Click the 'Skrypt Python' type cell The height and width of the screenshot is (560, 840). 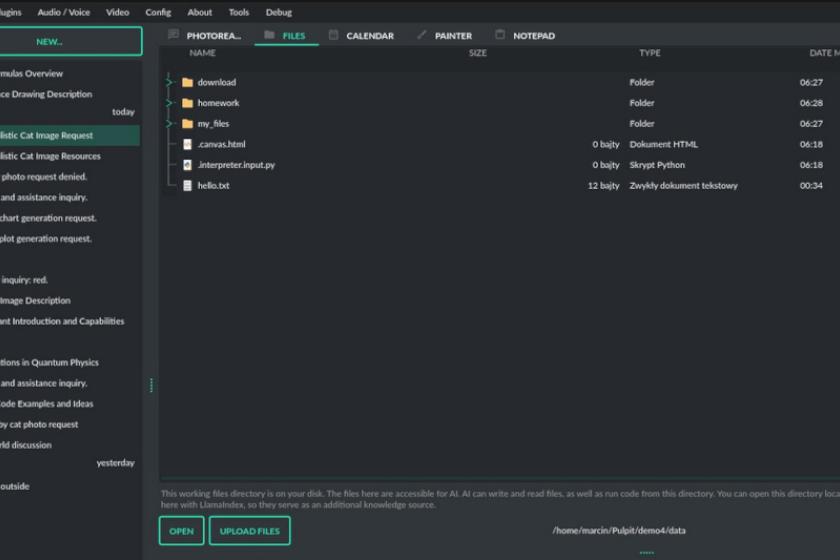[657, 165]
